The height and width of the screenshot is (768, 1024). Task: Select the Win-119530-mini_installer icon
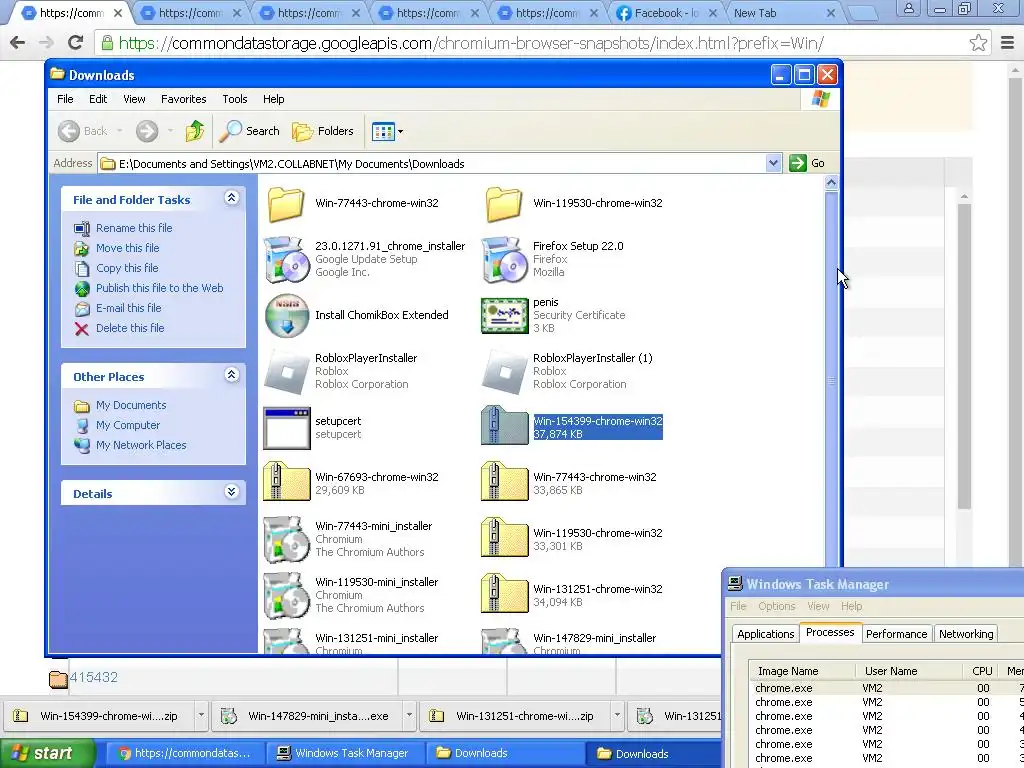coord(287,596)
